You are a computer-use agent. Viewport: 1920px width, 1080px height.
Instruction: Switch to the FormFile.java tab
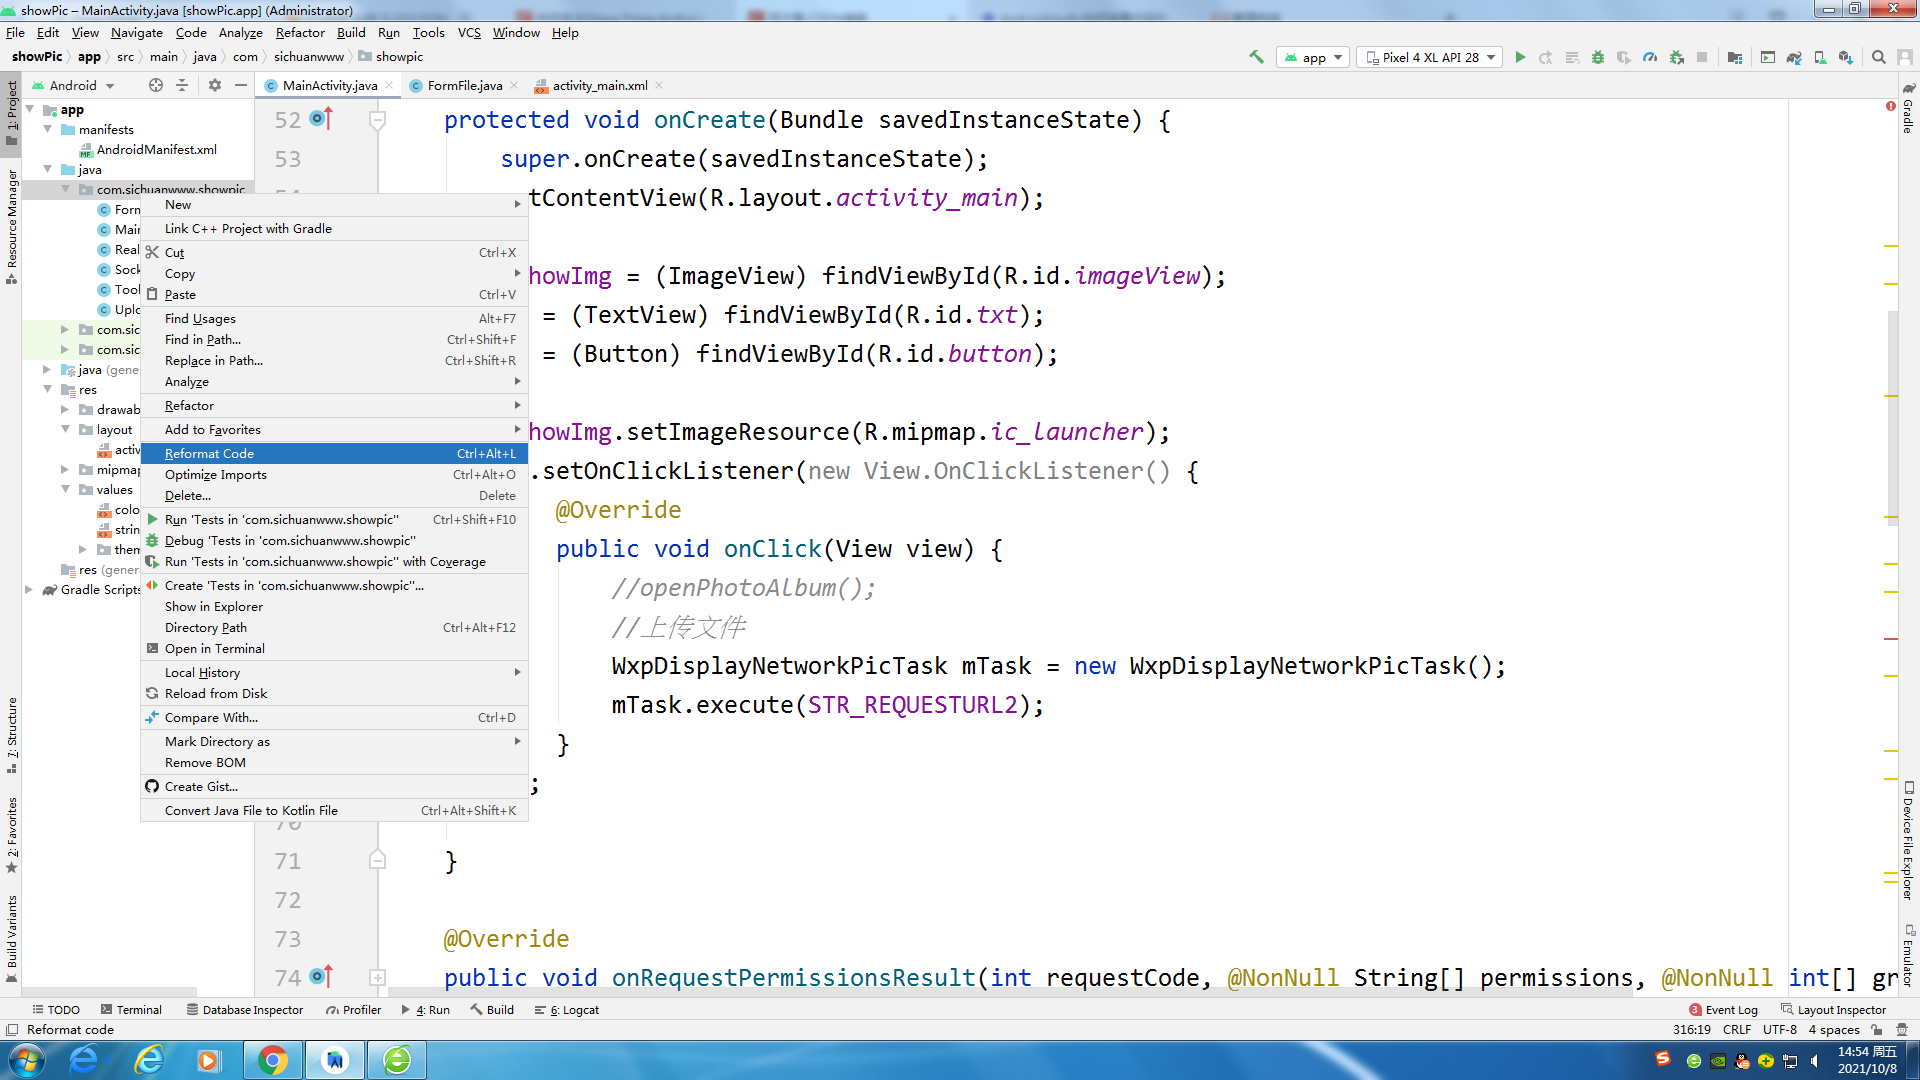[464, 85]
